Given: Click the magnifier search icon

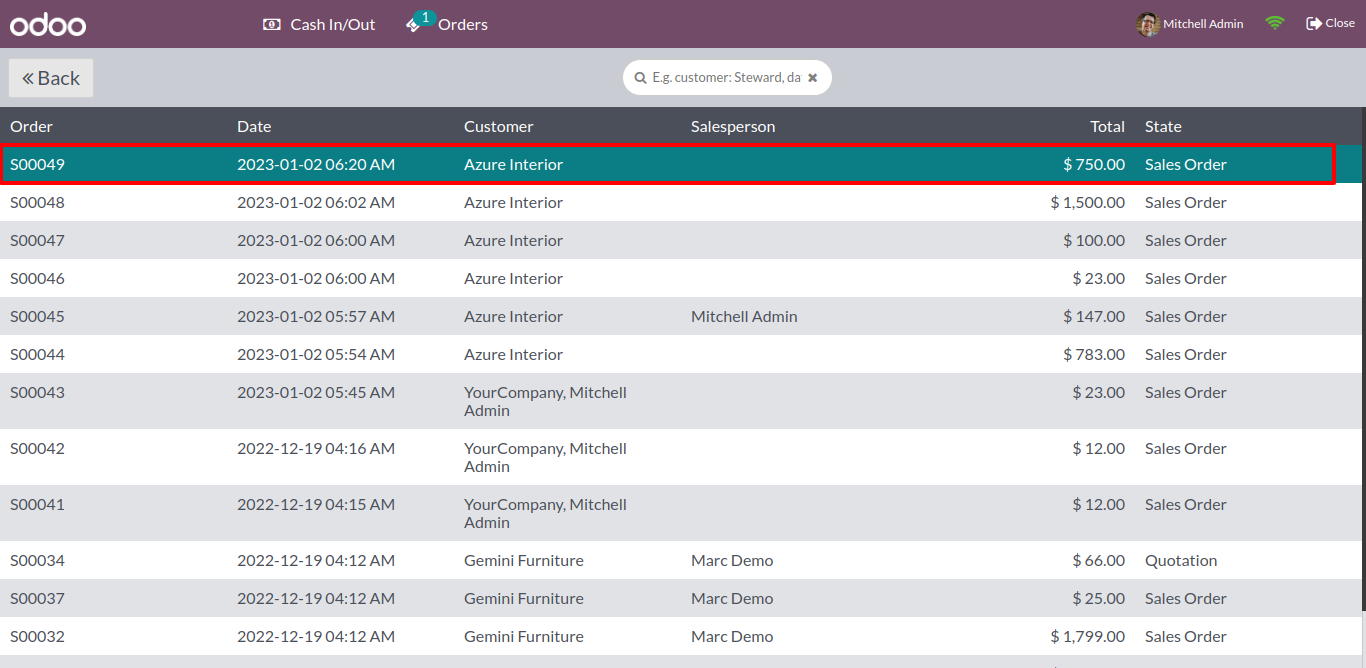Looking at the screenshot, I should pyautogui.click(x=640, y=77).
